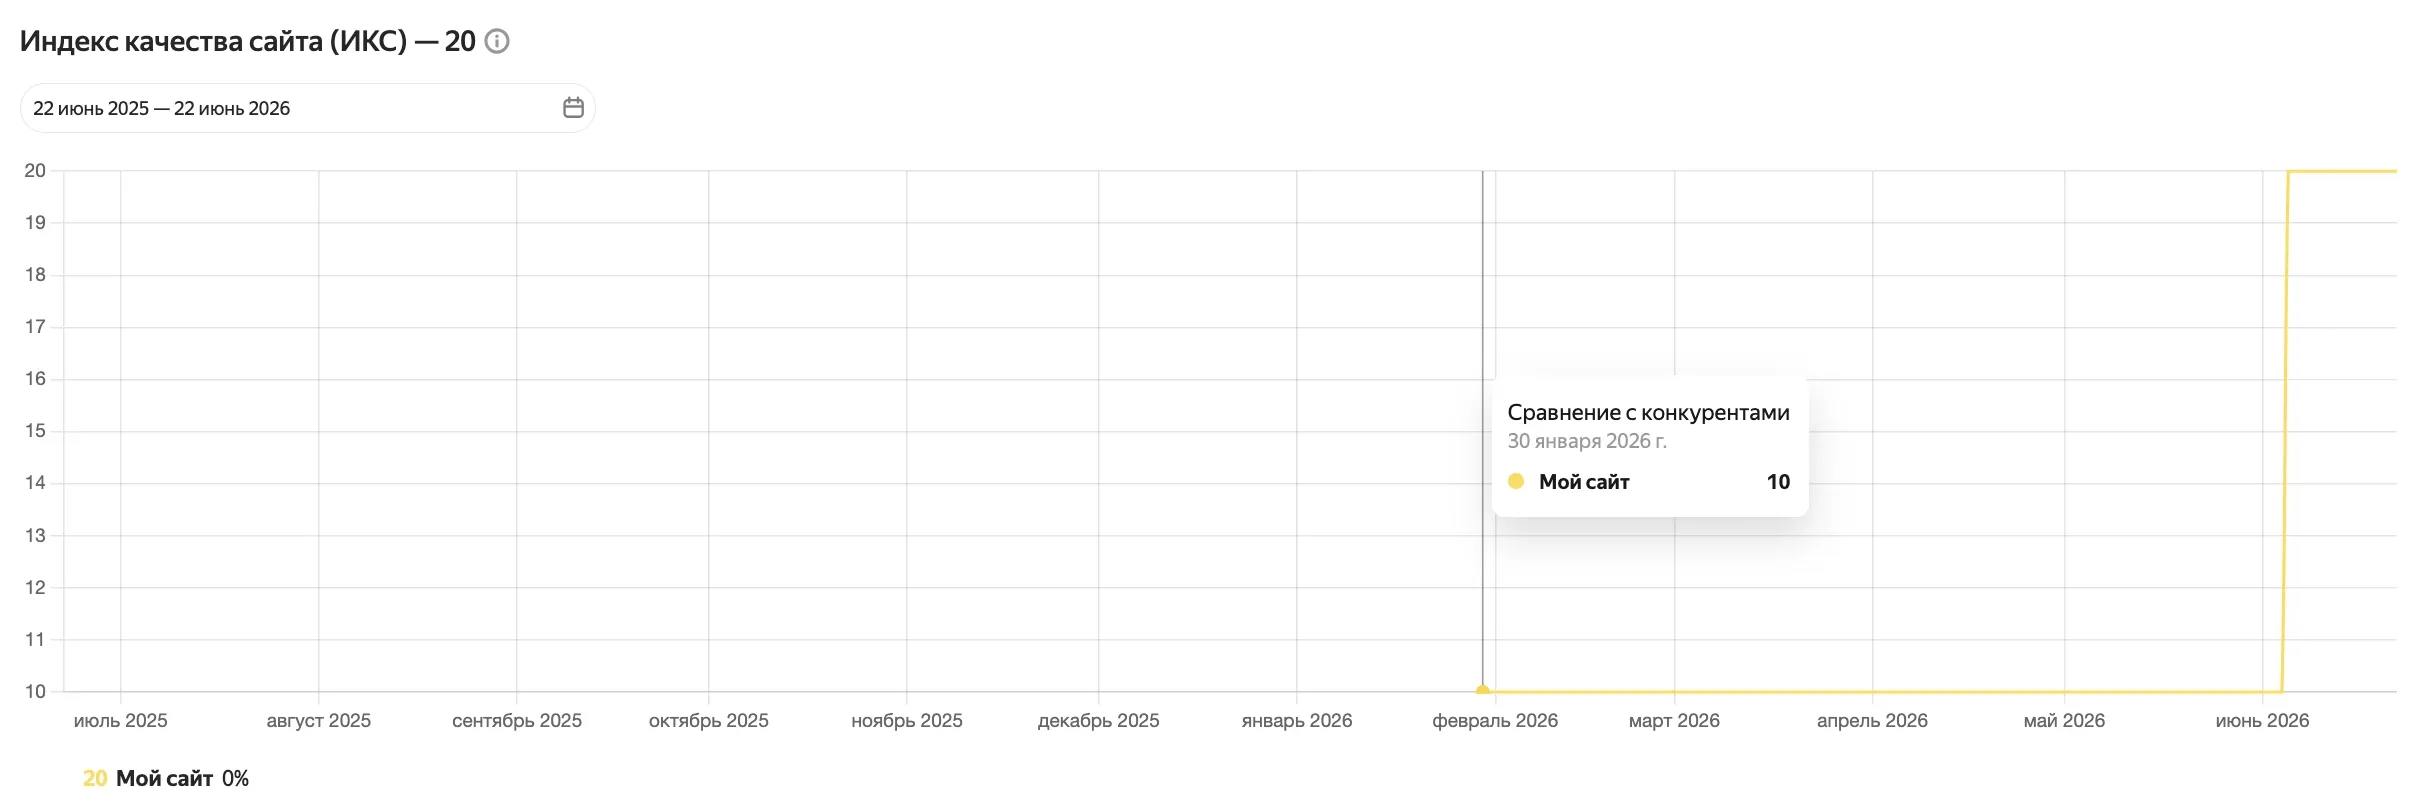The height and width of the screenshot is (802, 2422).
Task: Click the yellow 20 value in legend
Action: tap(95, 778)
